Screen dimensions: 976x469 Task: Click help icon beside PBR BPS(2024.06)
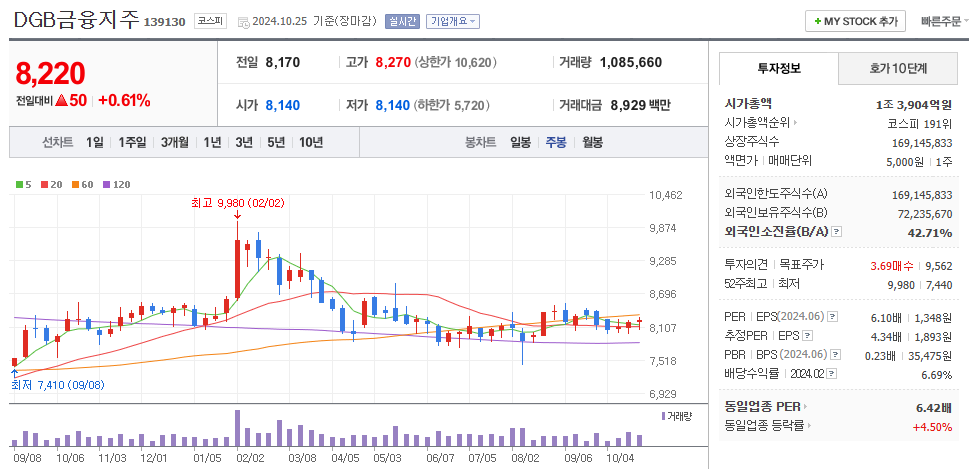tap(836, 355)
